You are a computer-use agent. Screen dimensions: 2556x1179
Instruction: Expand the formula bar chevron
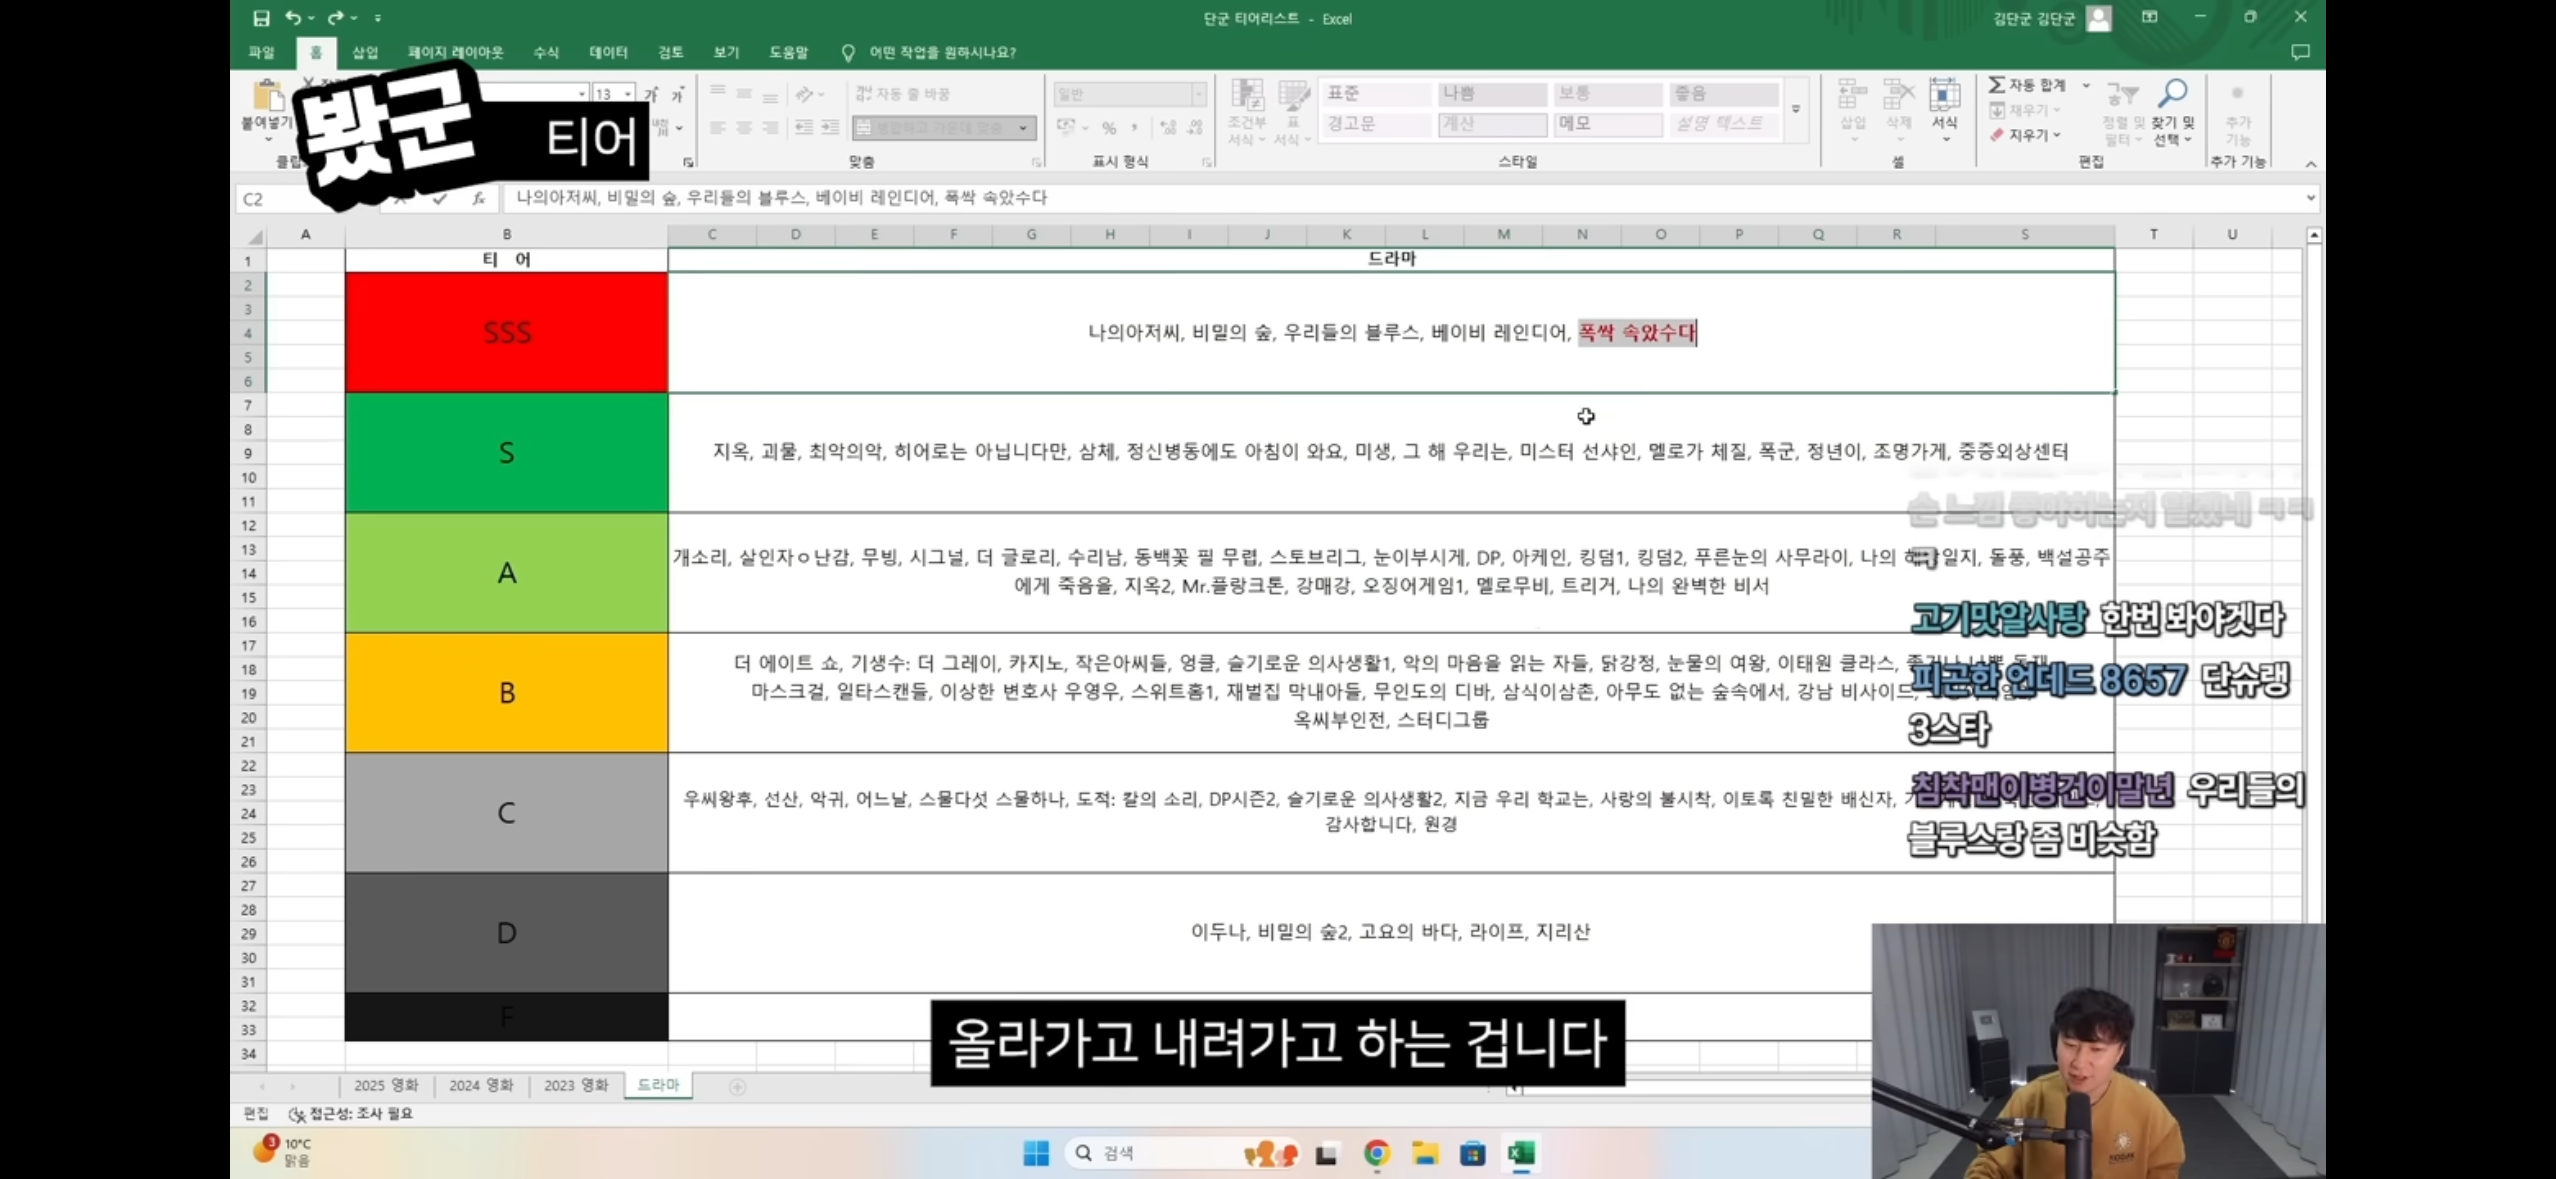[2311, 198]
